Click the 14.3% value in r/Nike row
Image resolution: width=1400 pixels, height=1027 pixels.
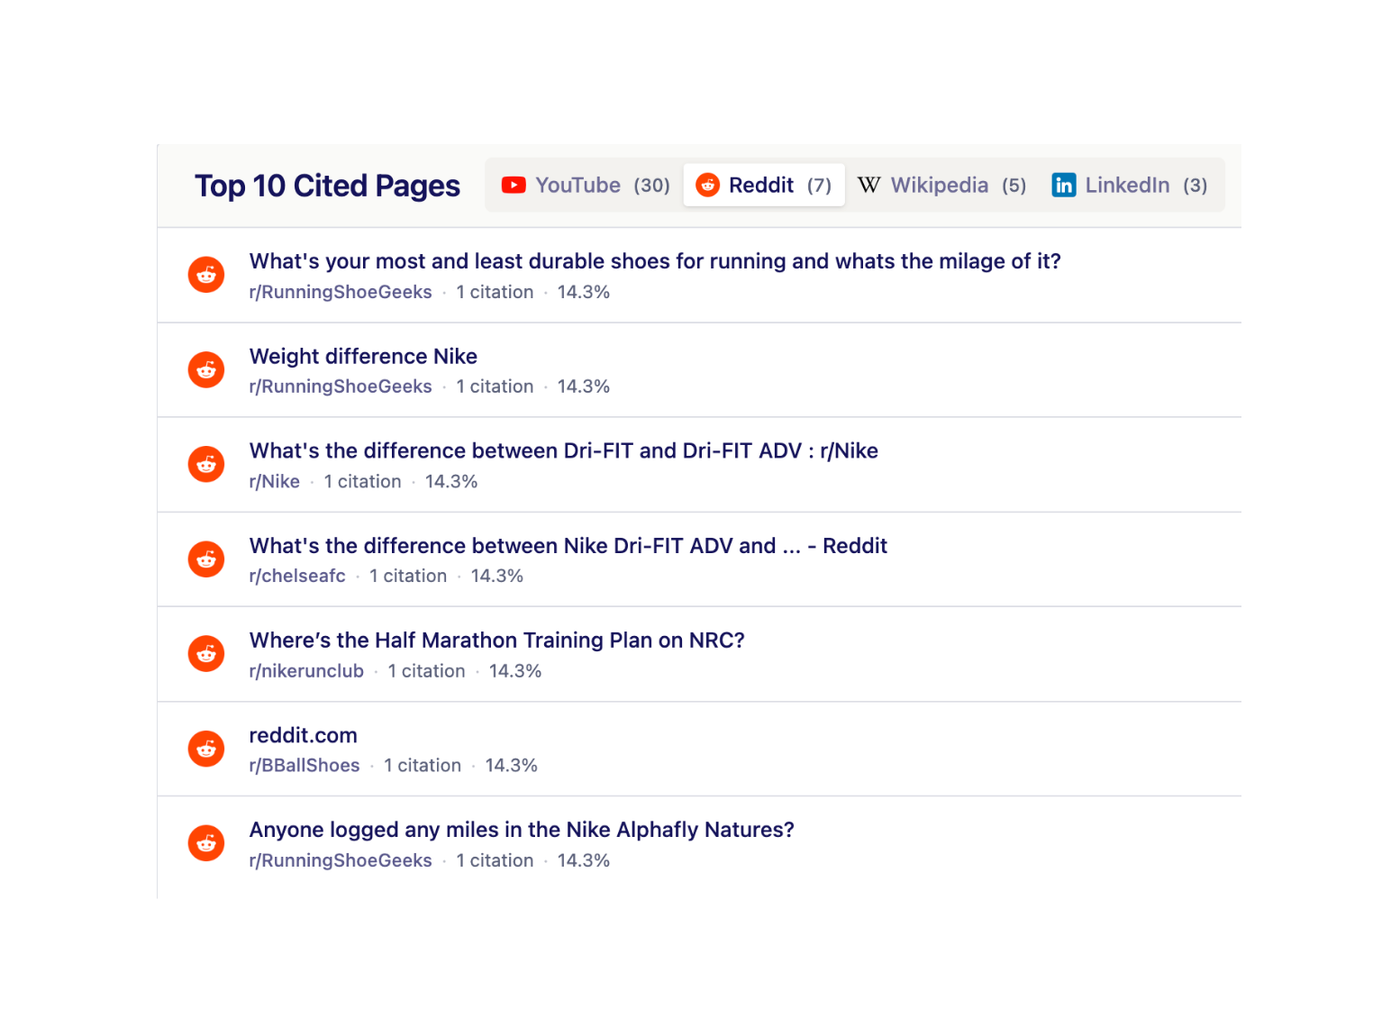click(451, 481)
